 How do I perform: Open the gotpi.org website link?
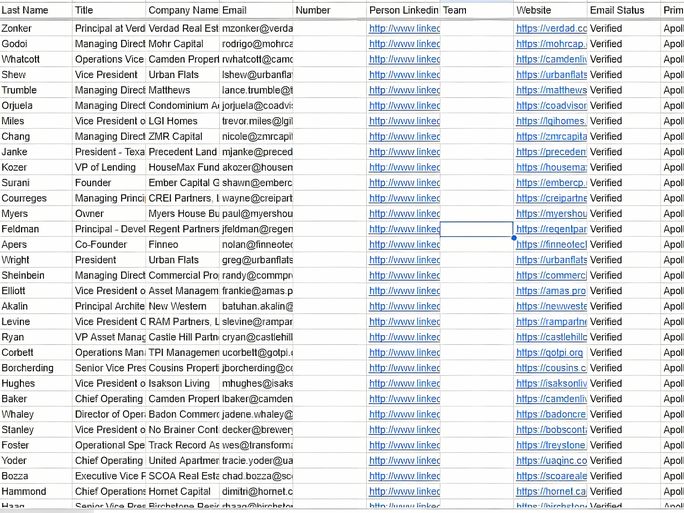click(549, 352)
